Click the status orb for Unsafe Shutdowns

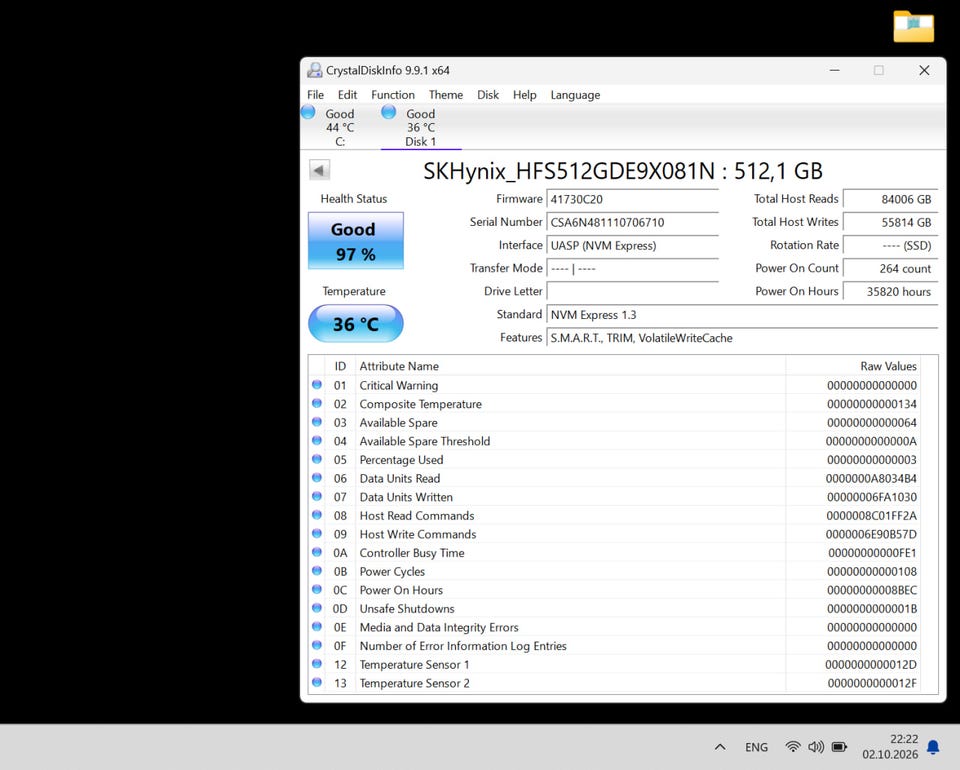(x=317, y=608)
